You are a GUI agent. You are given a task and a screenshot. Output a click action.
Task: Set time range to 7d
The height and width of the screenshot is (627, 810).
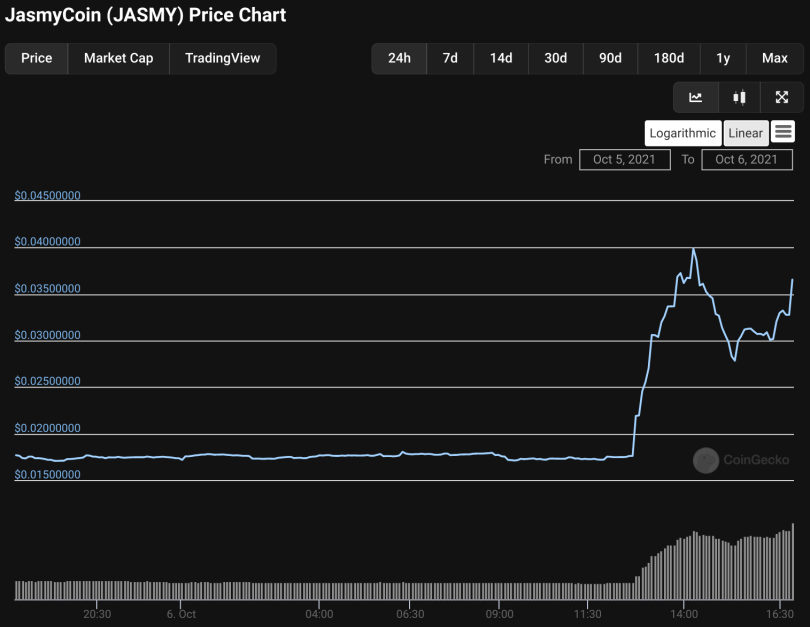[x=450, y=58]
